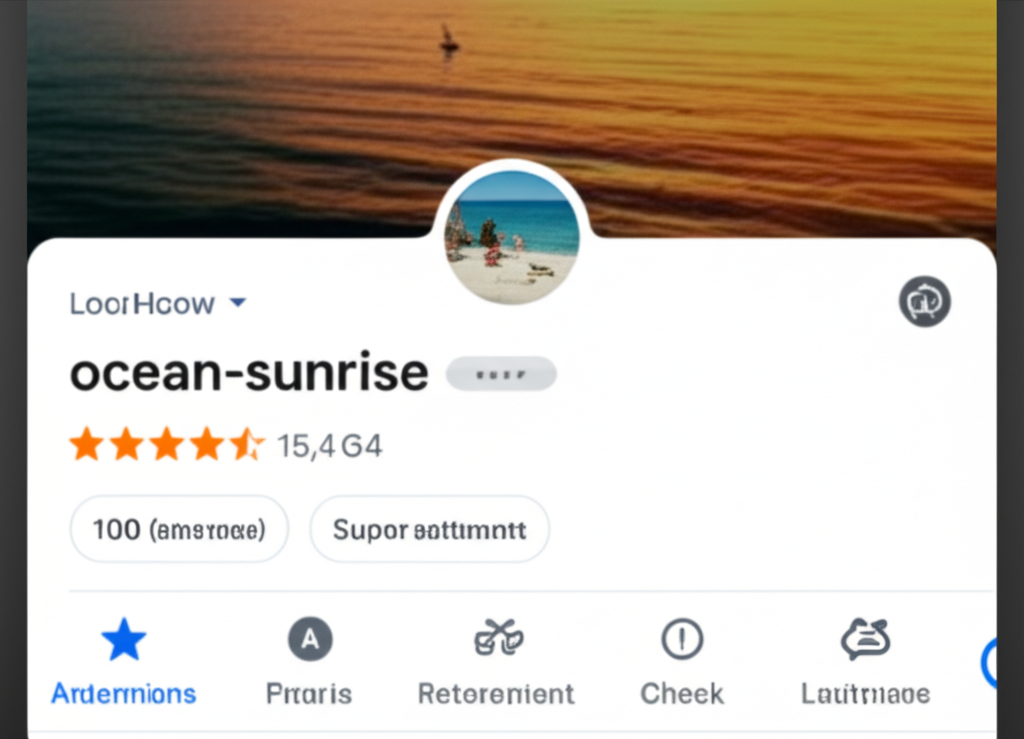Tap the Cheek exclamation circle icon
The height and width of the screenshot is (739, 1024).
682,638
